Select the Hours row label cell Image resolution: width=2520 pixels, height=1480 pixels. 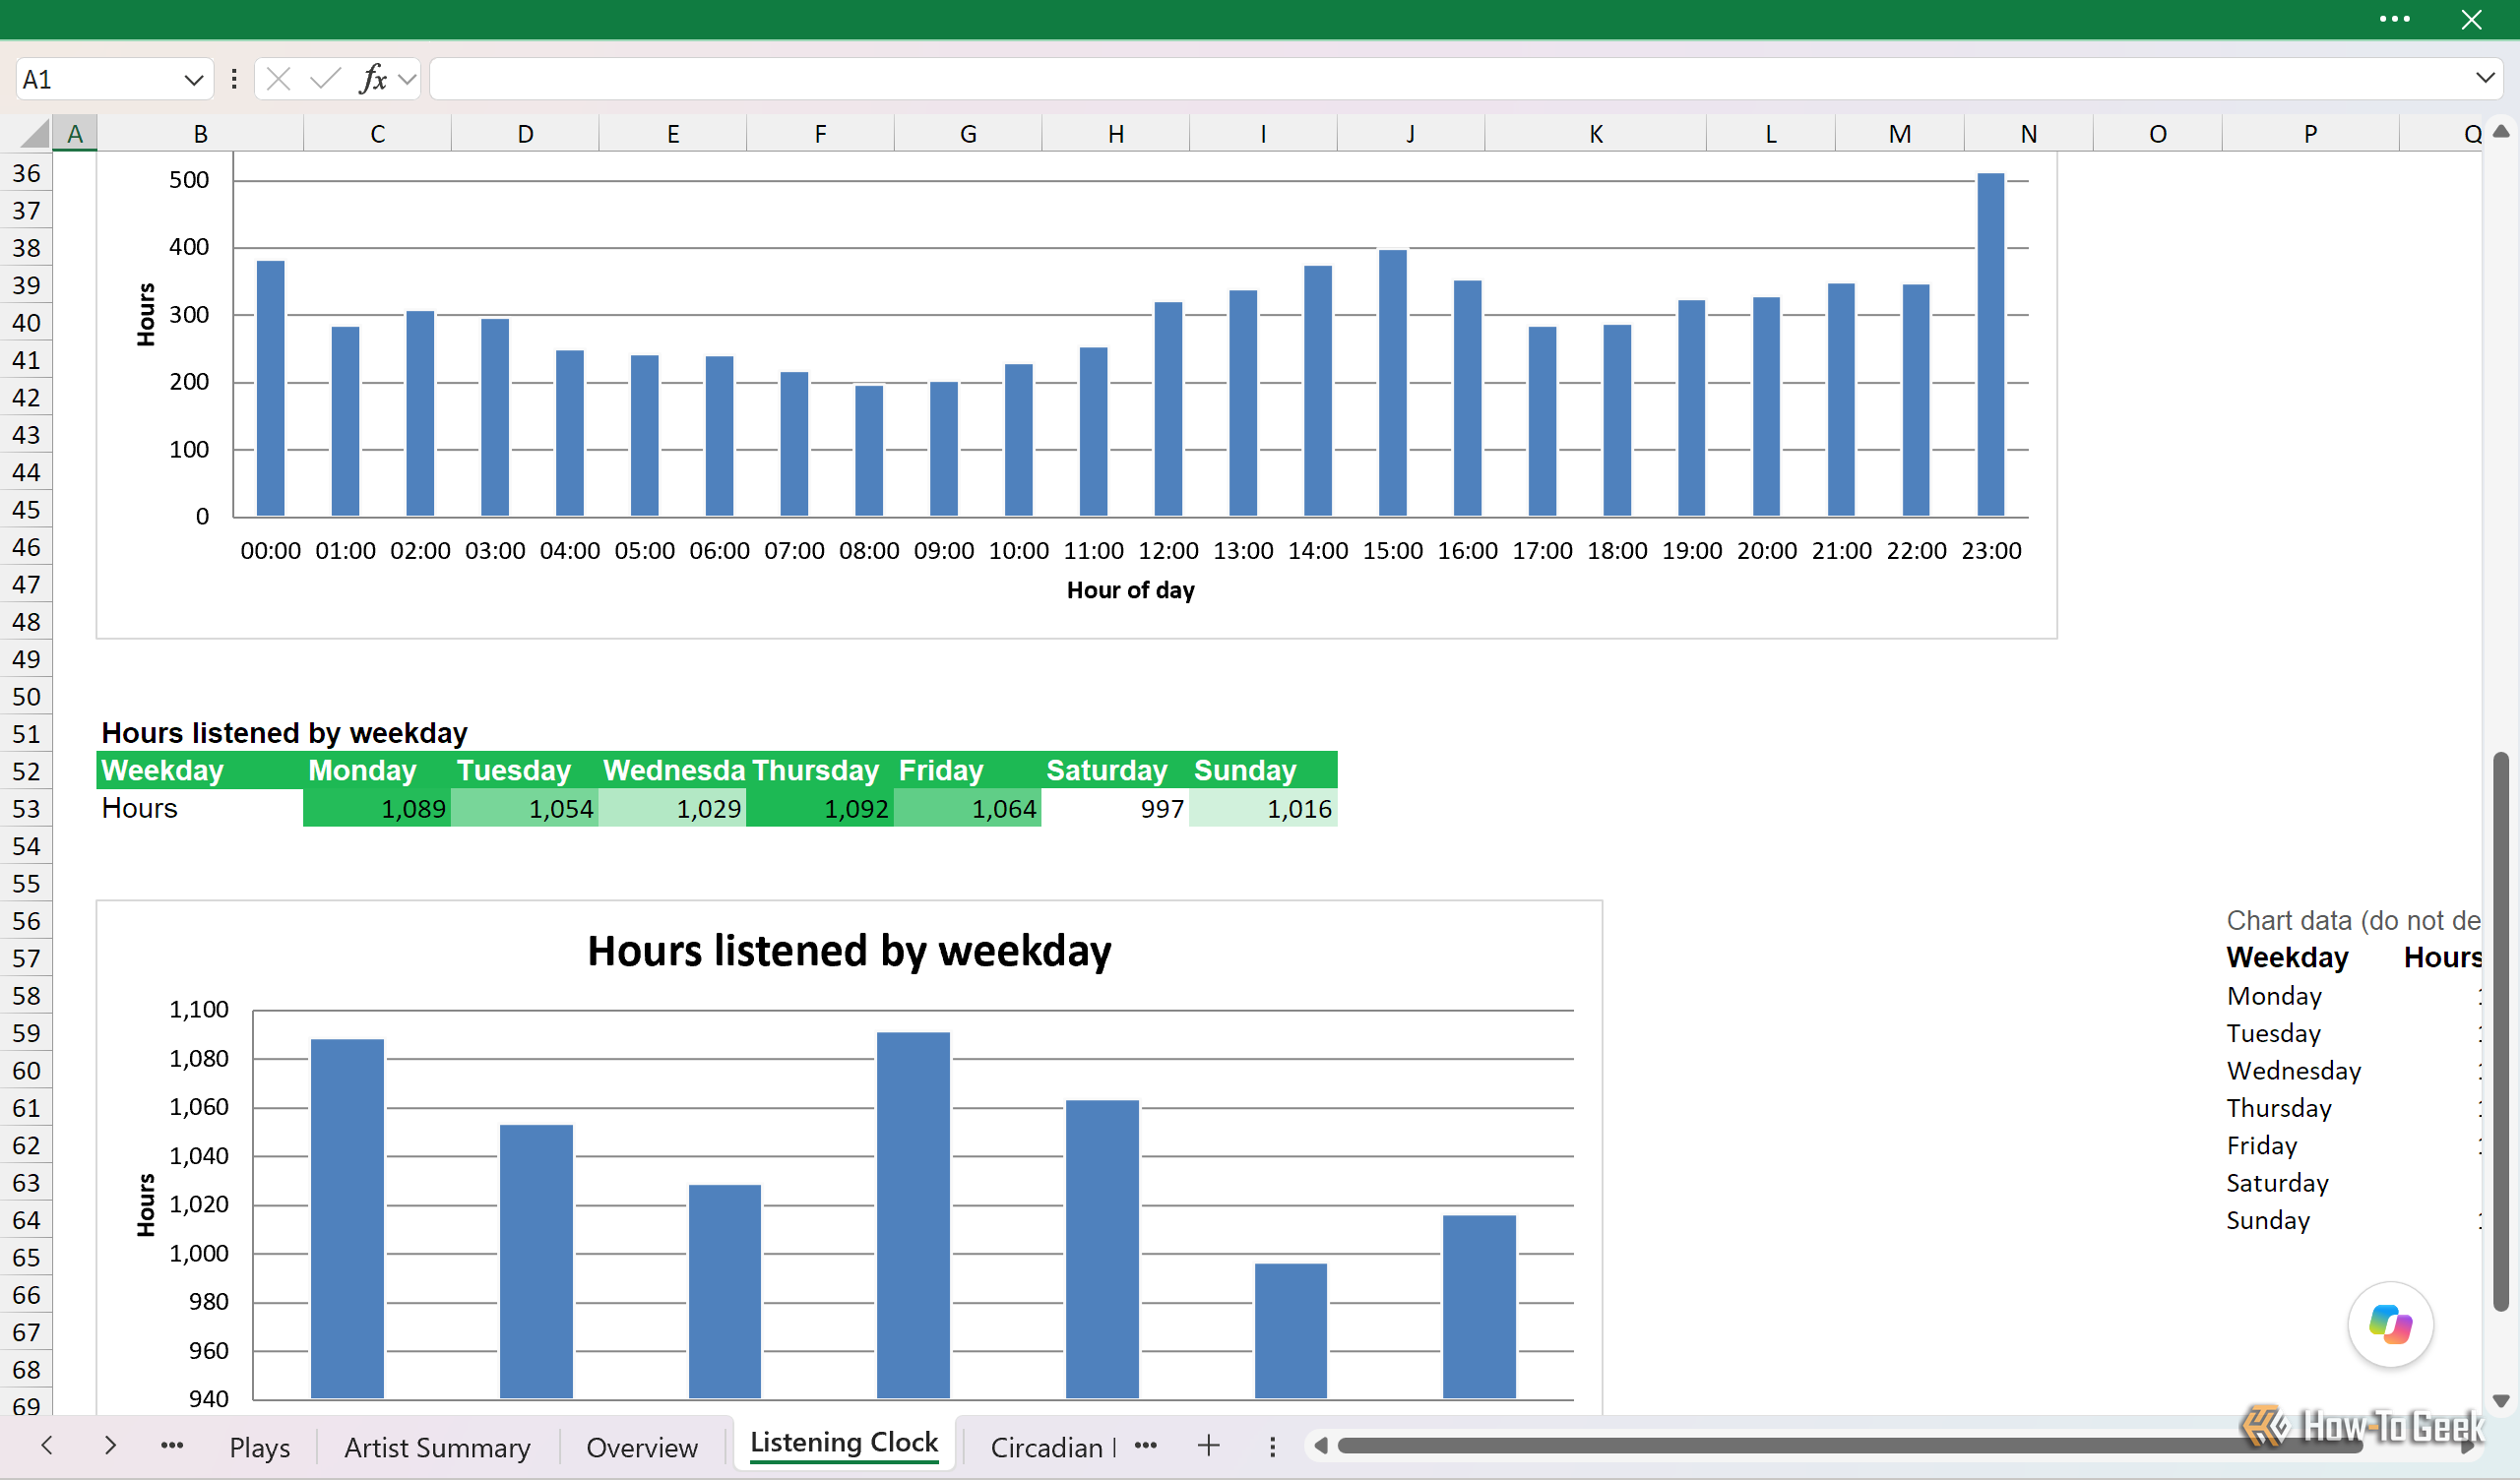pyautogui.click(x=200, y=809)
